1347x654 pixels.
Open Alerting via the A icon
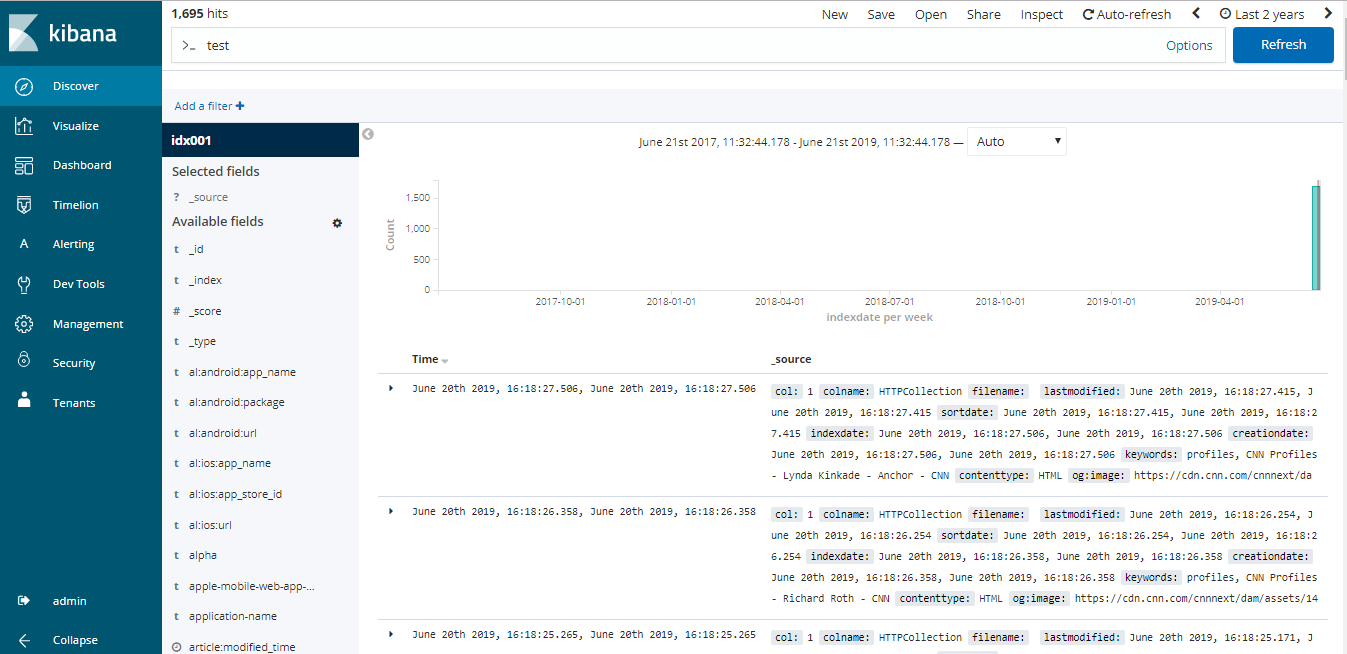point(25,244)
